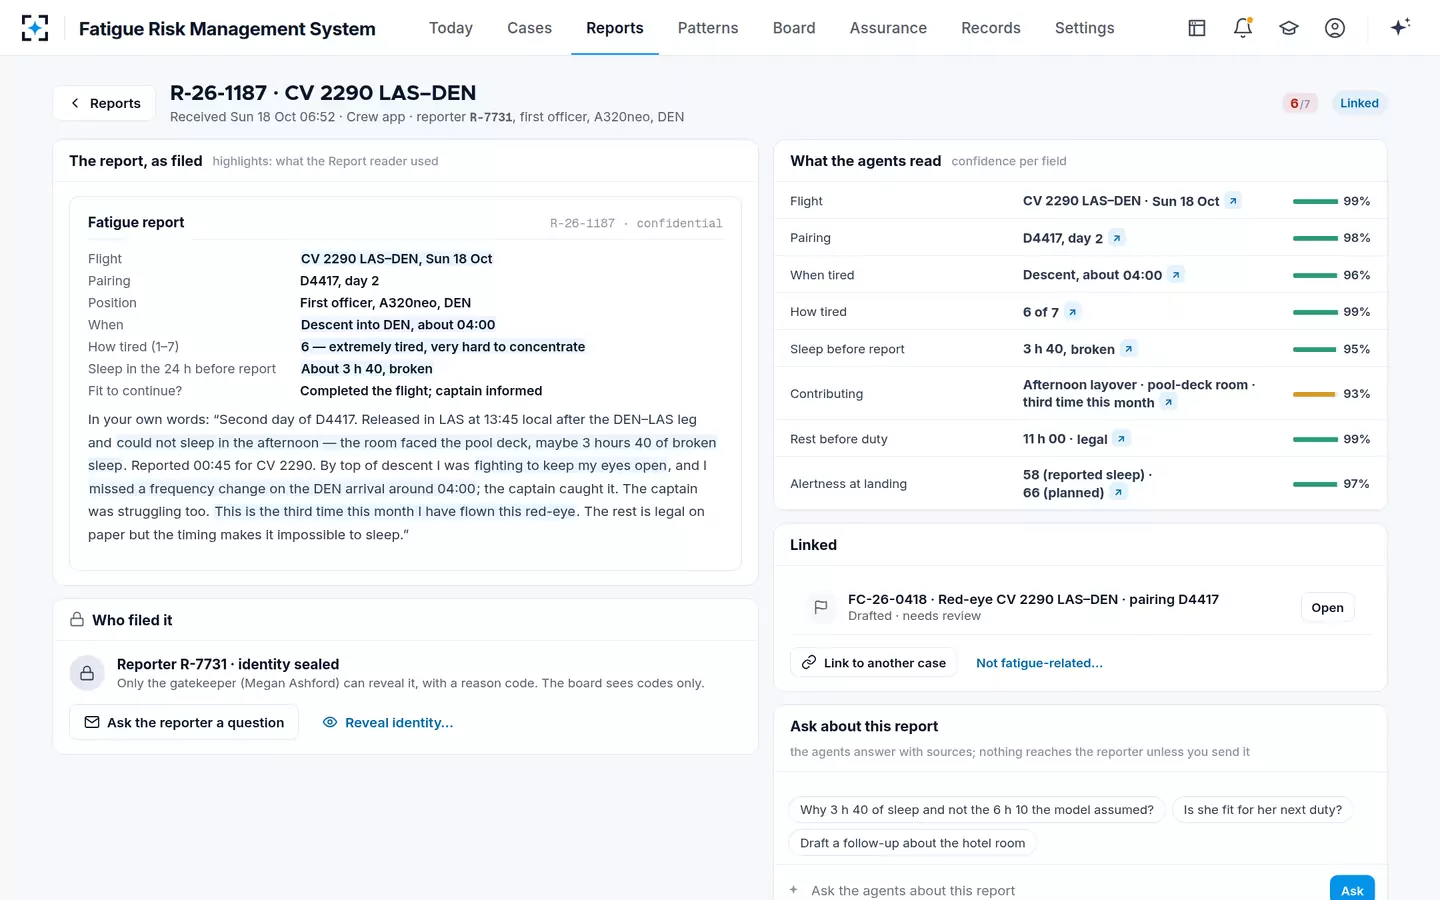Select 'Is she fit for her next duty?' suggestion
Screen dimensions: 1440x900
point(1263,810)
